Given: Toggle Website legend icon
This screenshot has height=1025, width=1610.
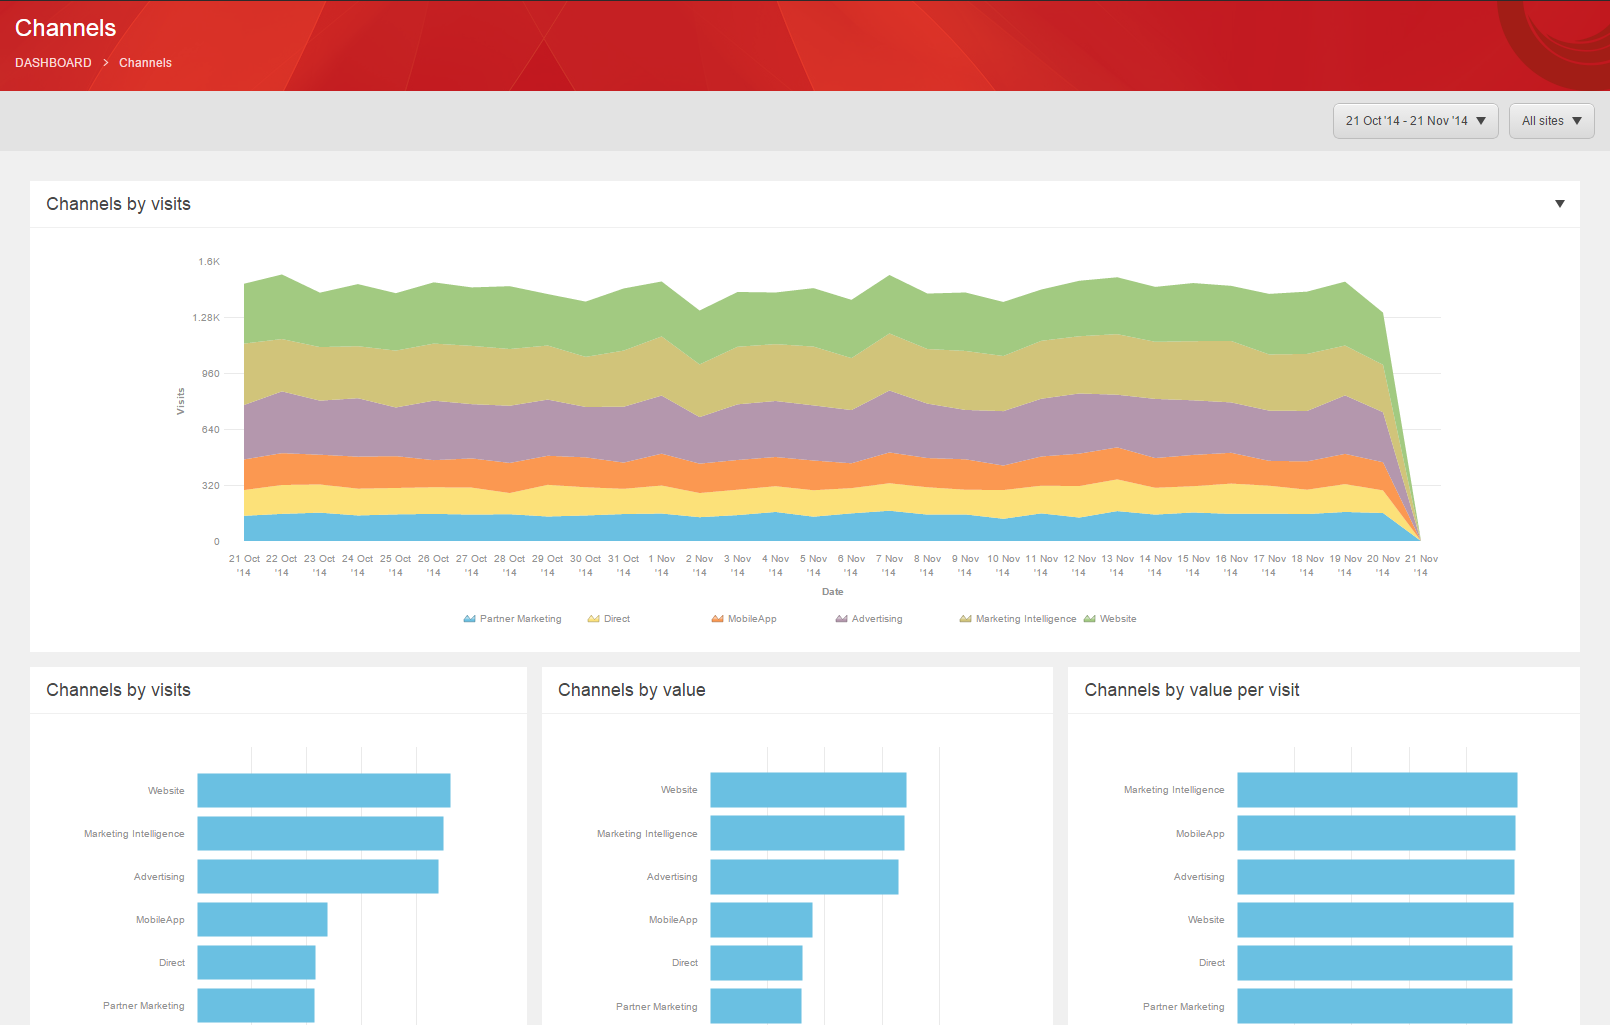Looking at the screenshot, I should [x=1089, y=619].
